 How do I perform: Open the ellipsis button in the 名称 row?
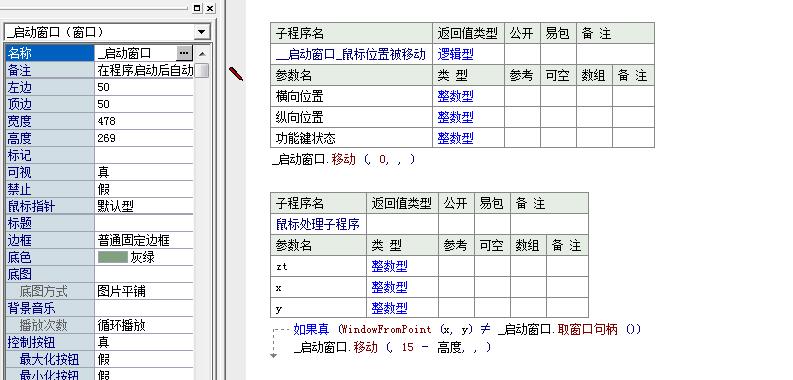(185, 53)
